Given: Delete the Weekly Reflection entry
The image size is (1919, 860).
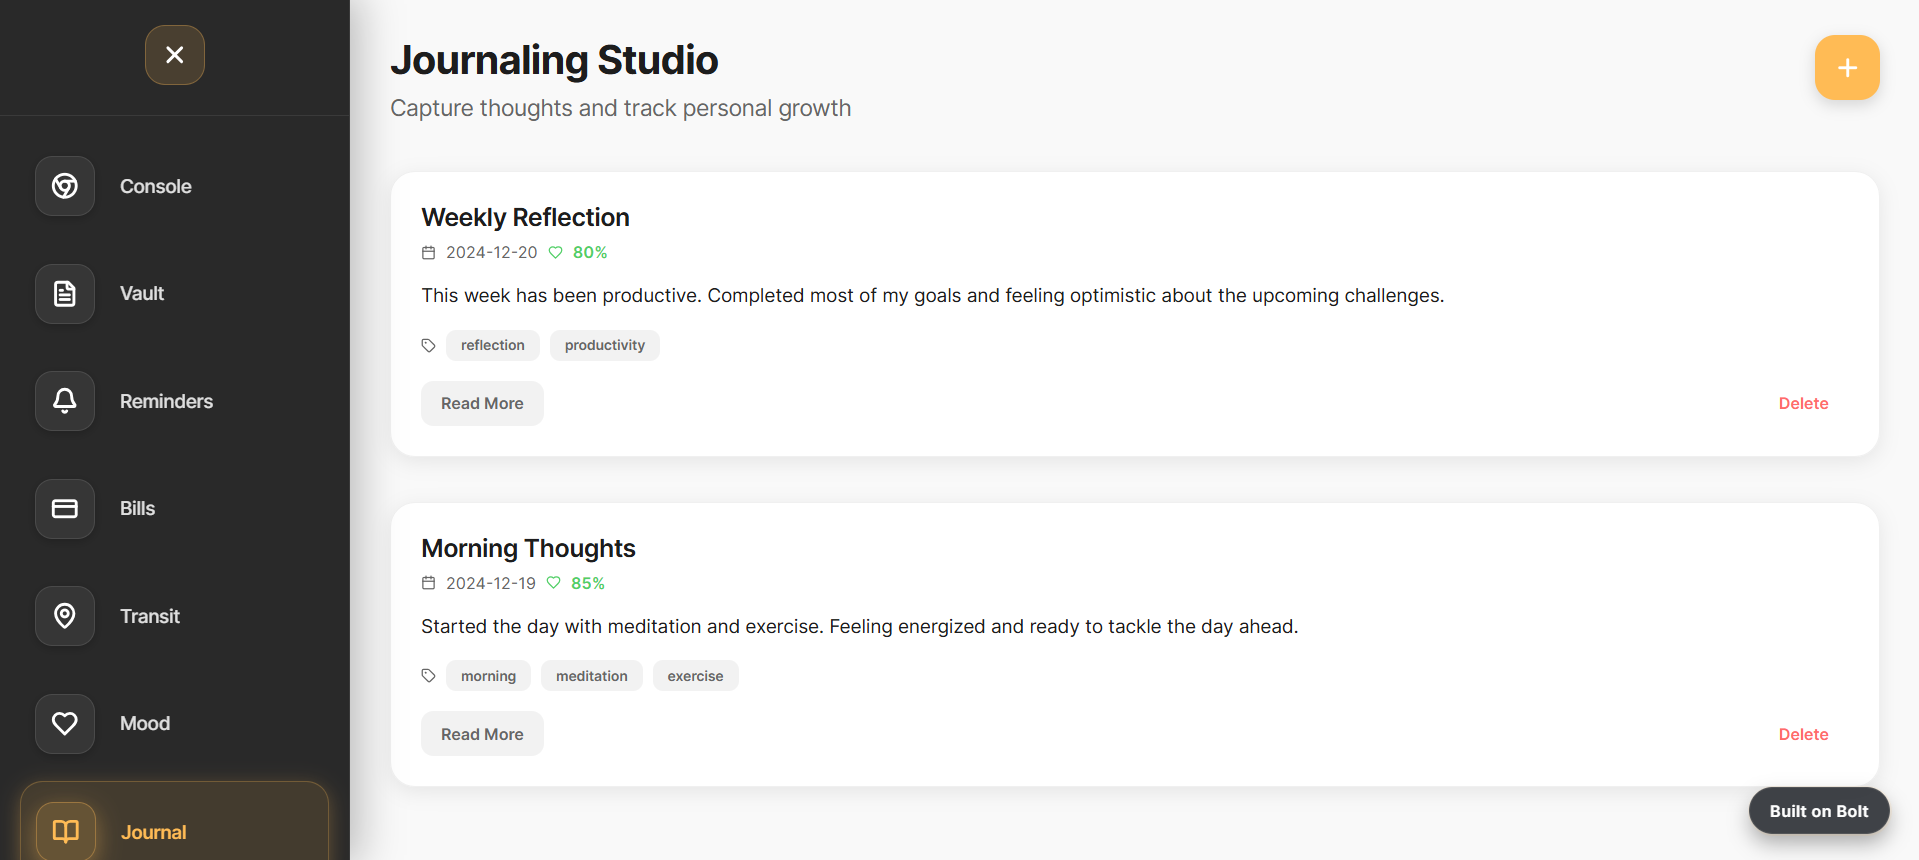Looking at the screenshot, I should [1803, 404].
